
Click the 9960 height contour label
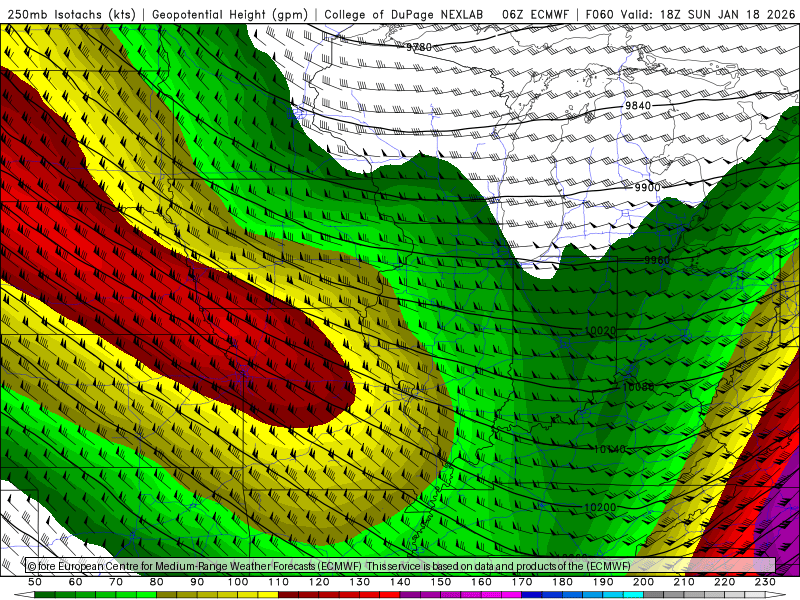pos(657,260)
